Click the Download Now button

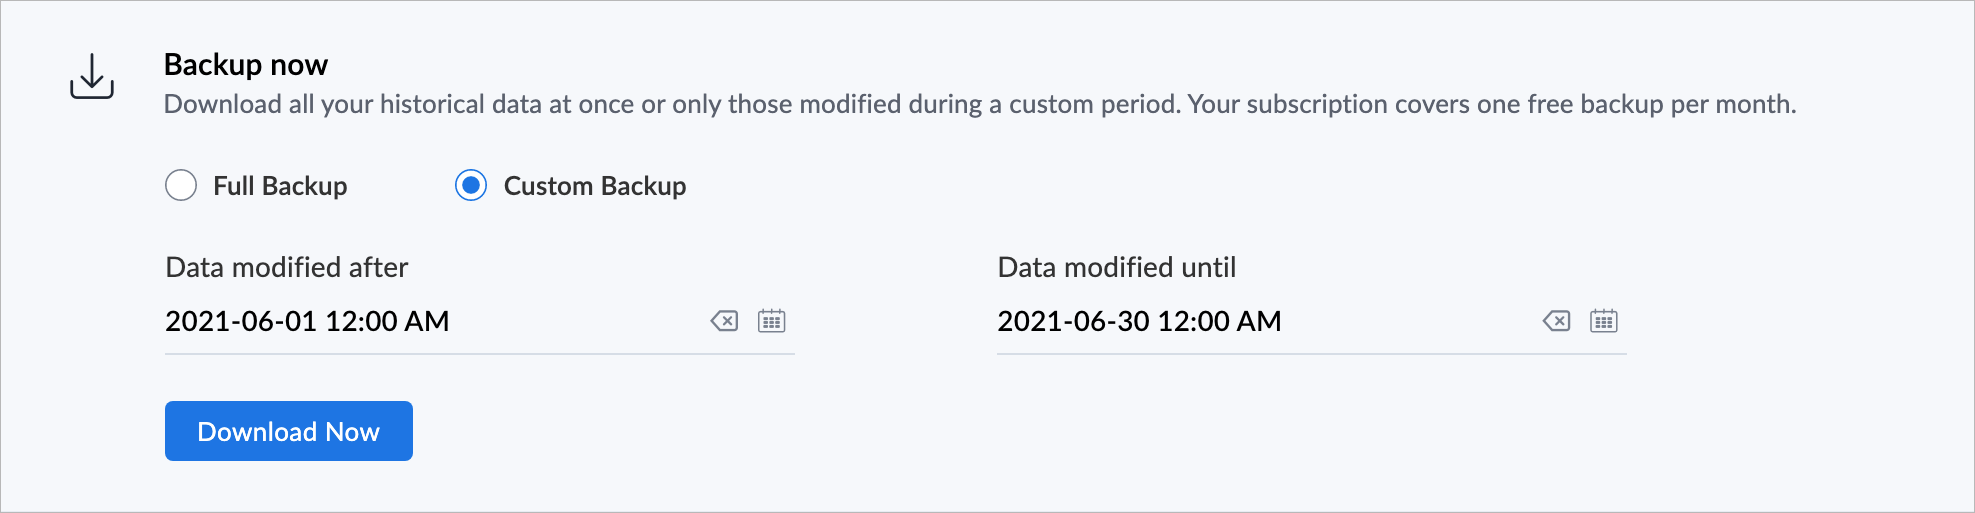click(x=289, y=431)
